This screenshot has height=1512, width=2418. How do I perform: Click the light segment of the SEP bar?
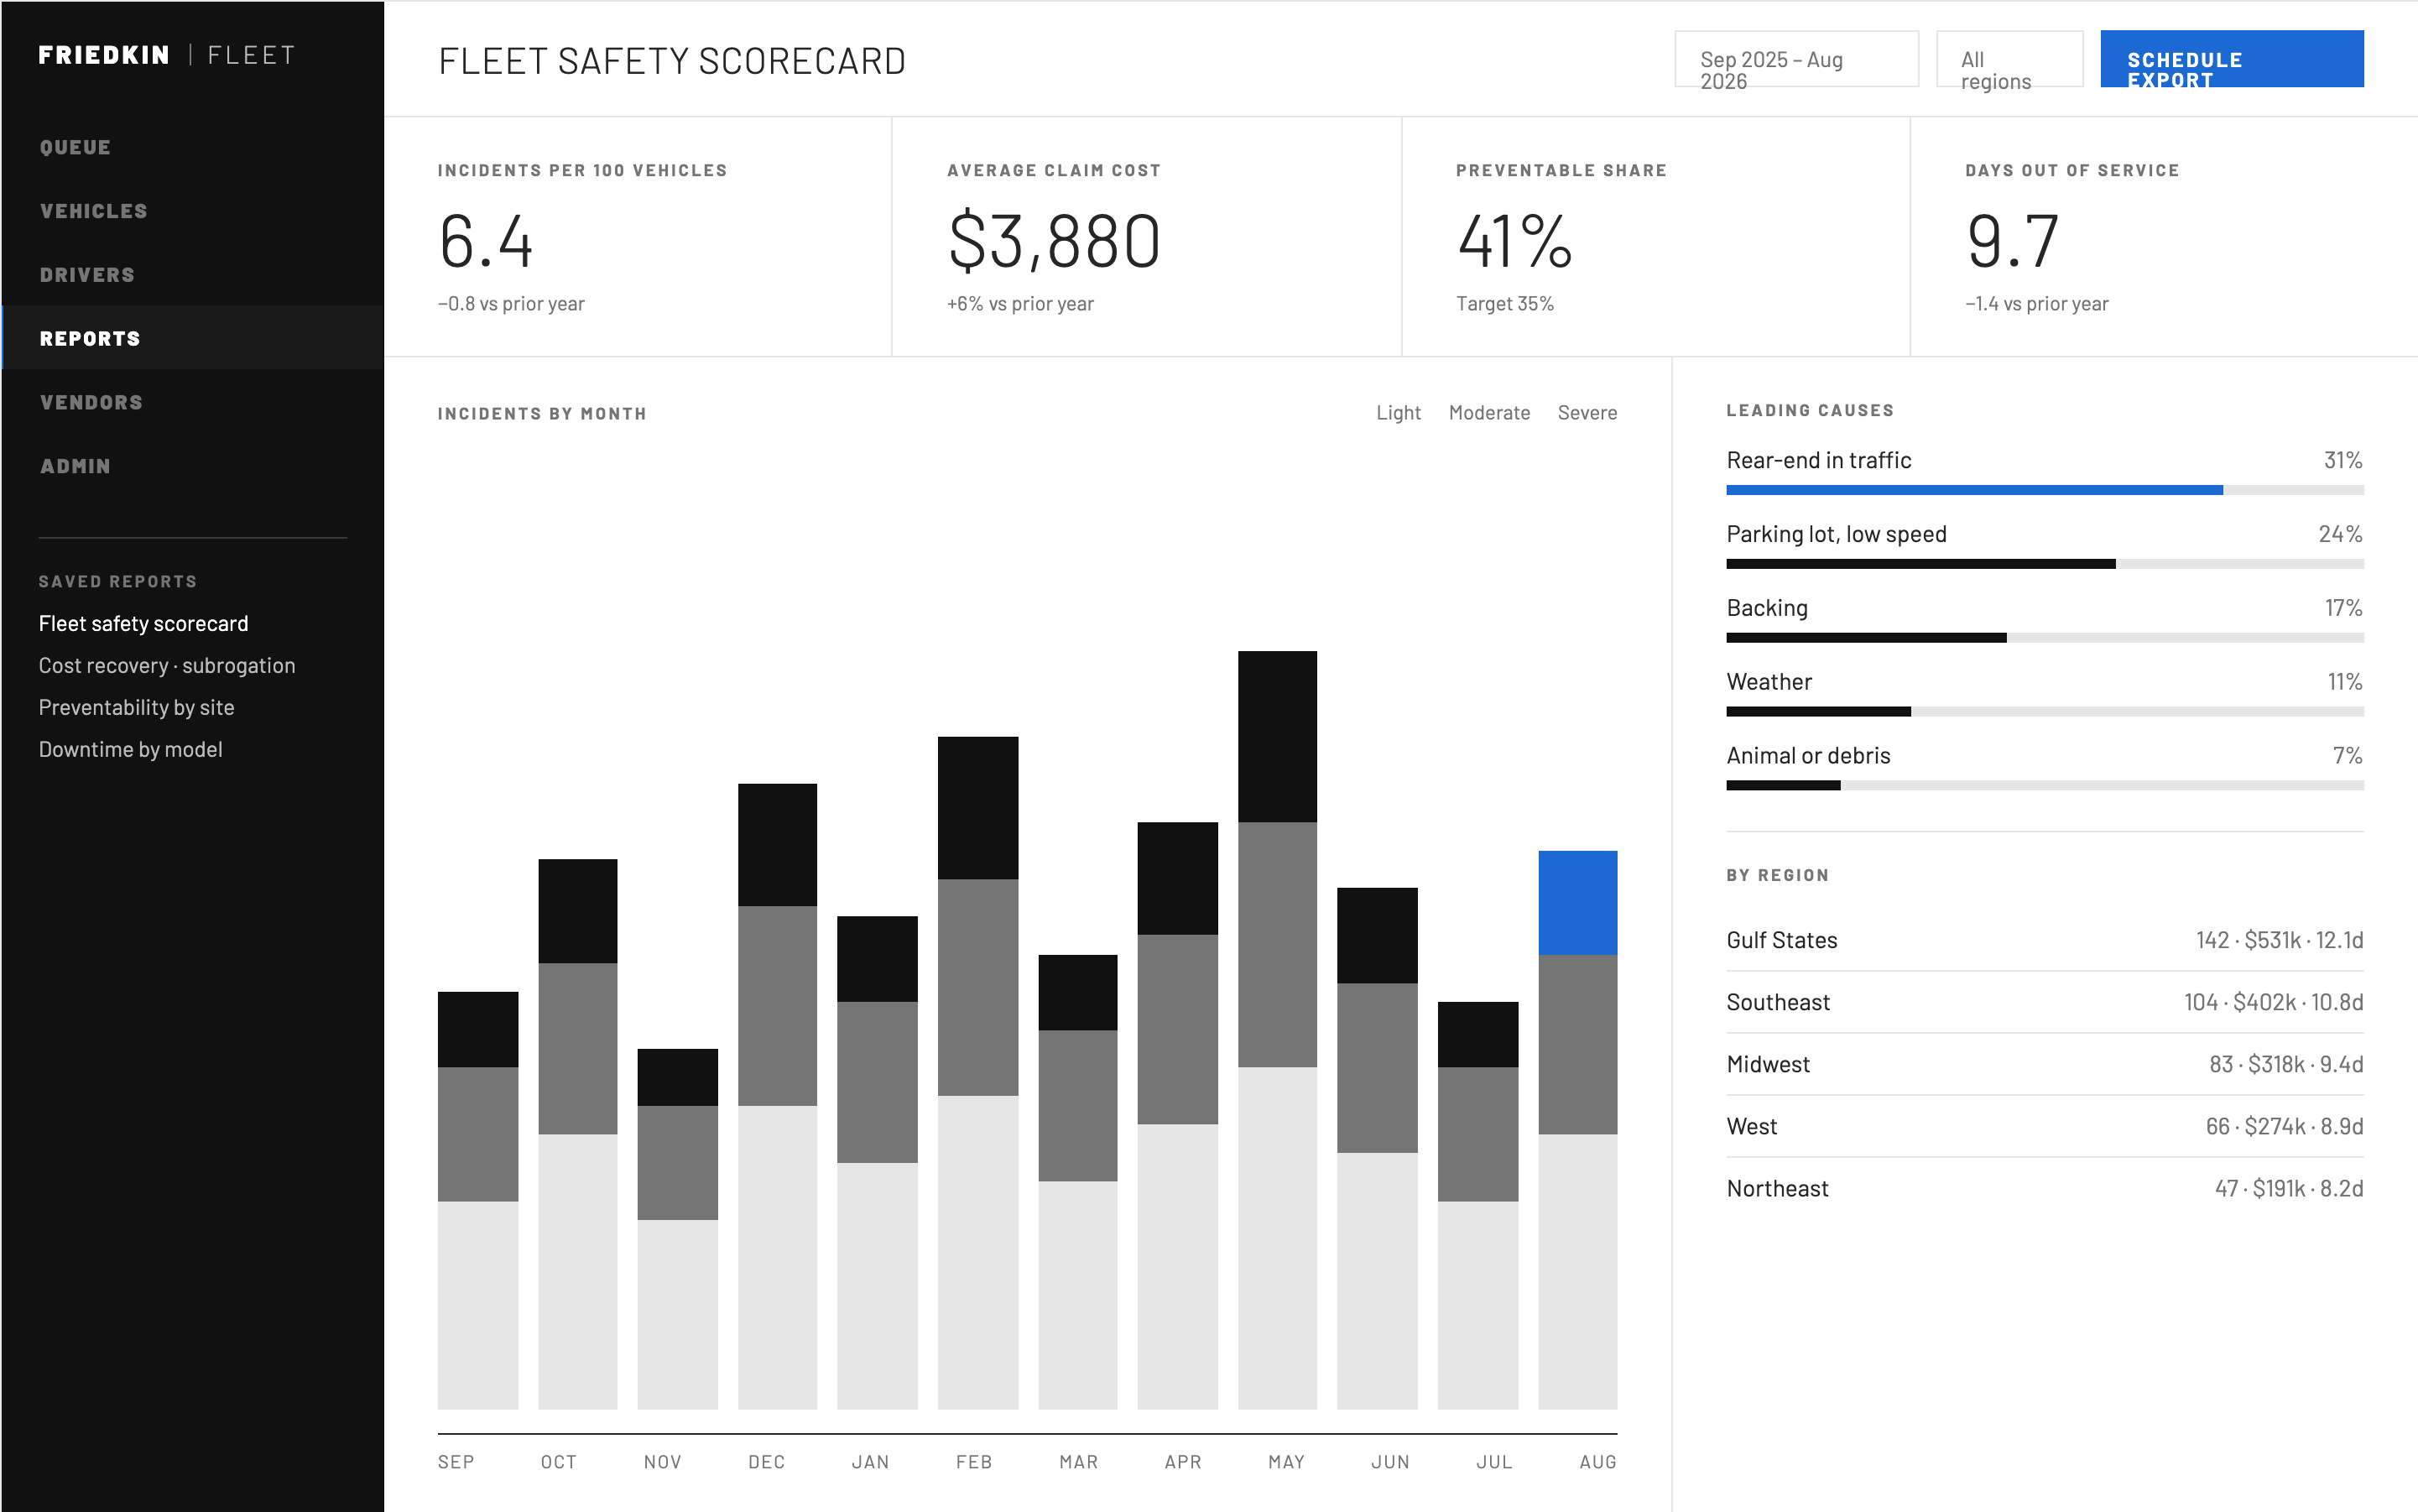pyautogui.click(x=478, y=1305)
